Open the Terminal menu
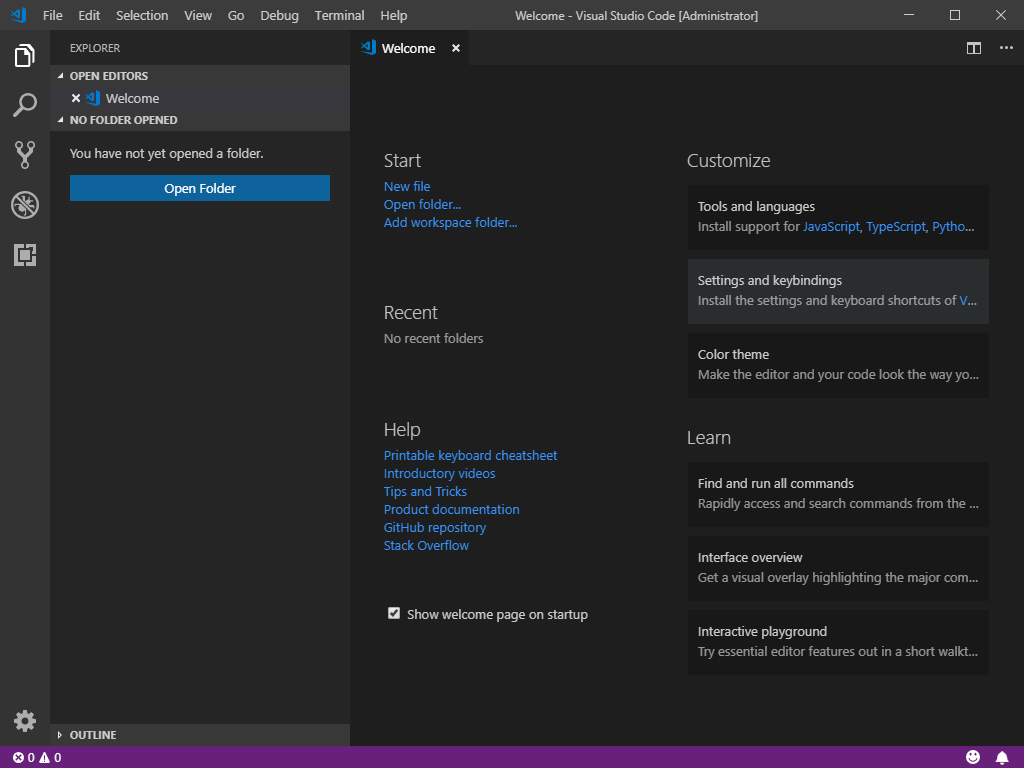This screenshot has height=768, width=1024. [339, 15]
